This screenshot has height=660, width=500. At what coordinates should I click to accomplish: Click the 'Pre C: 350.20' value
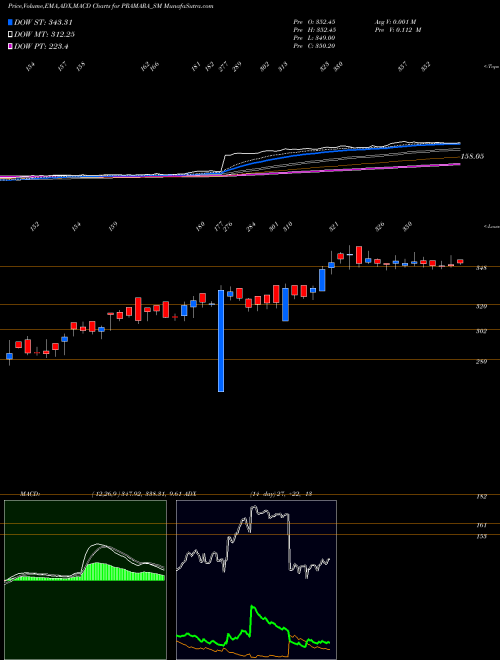314,46
